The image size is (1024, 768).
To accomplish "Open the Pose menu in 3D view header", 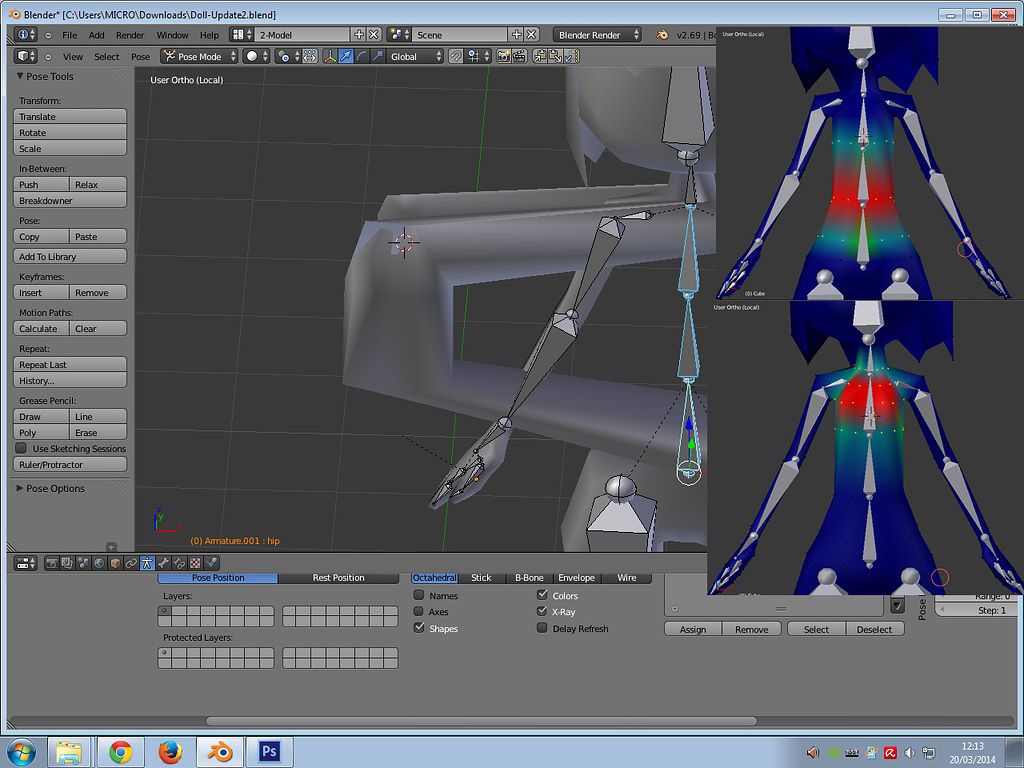I will click(x=140, y=57).
